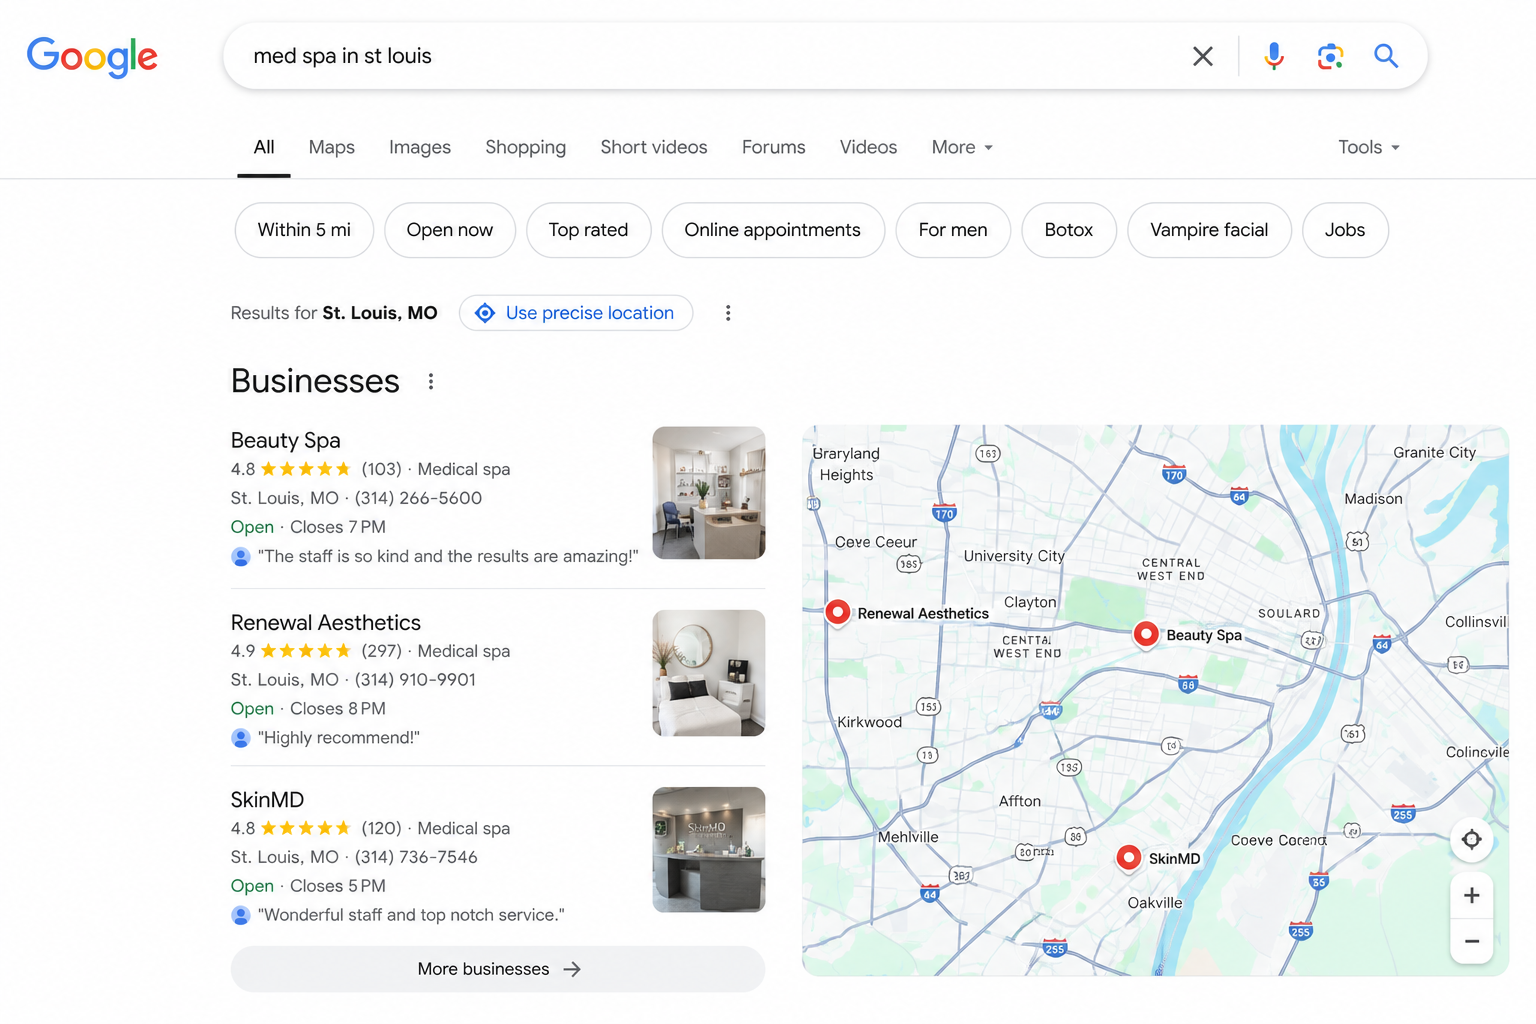
Task: Open Google Lens image search icon
Action: coord(1329,56)
